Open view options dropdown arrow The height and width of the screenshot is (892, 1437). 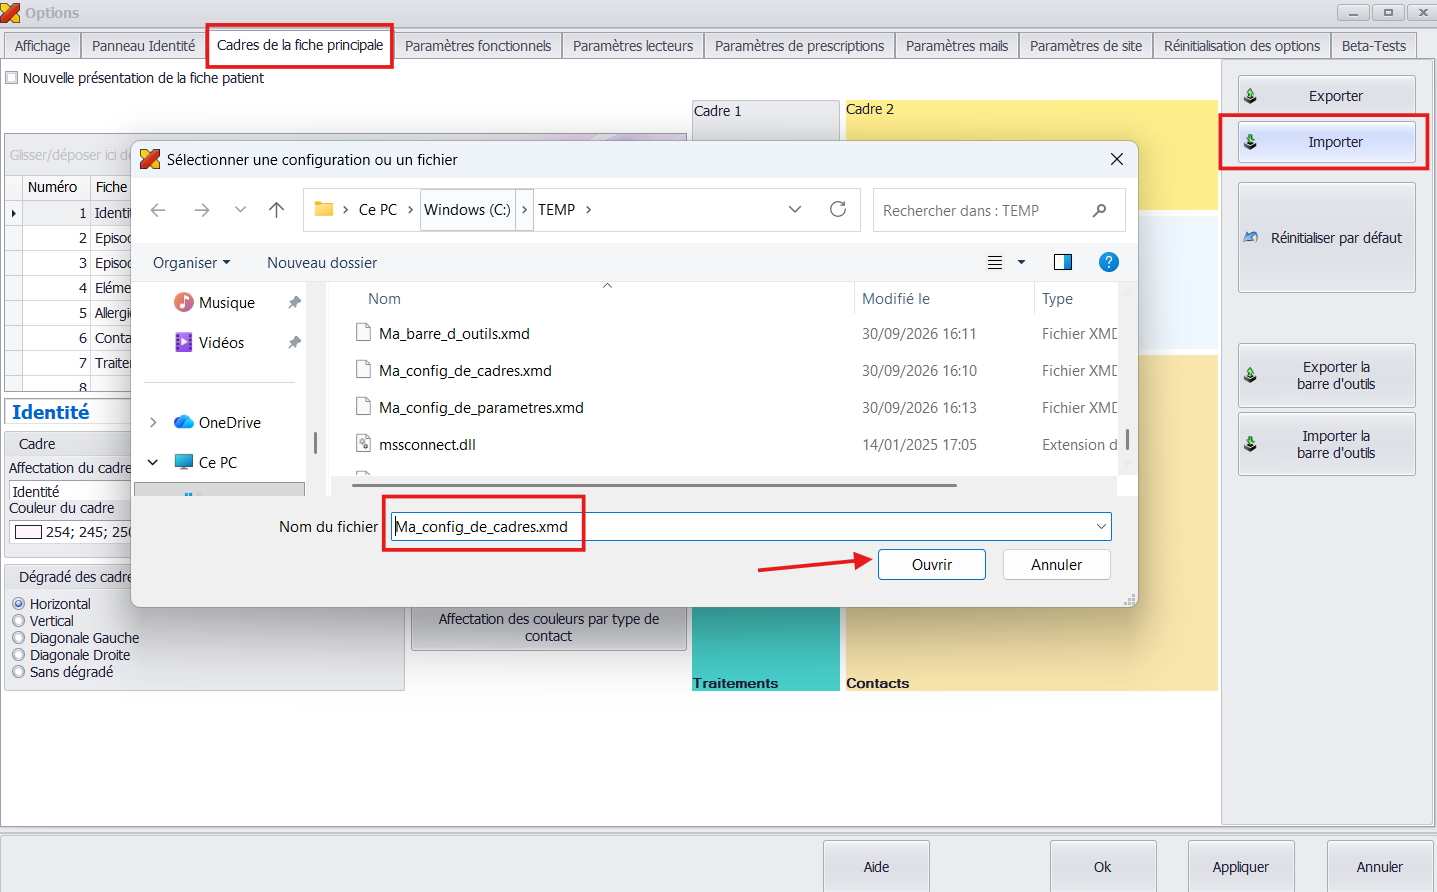coord(1021,262)
